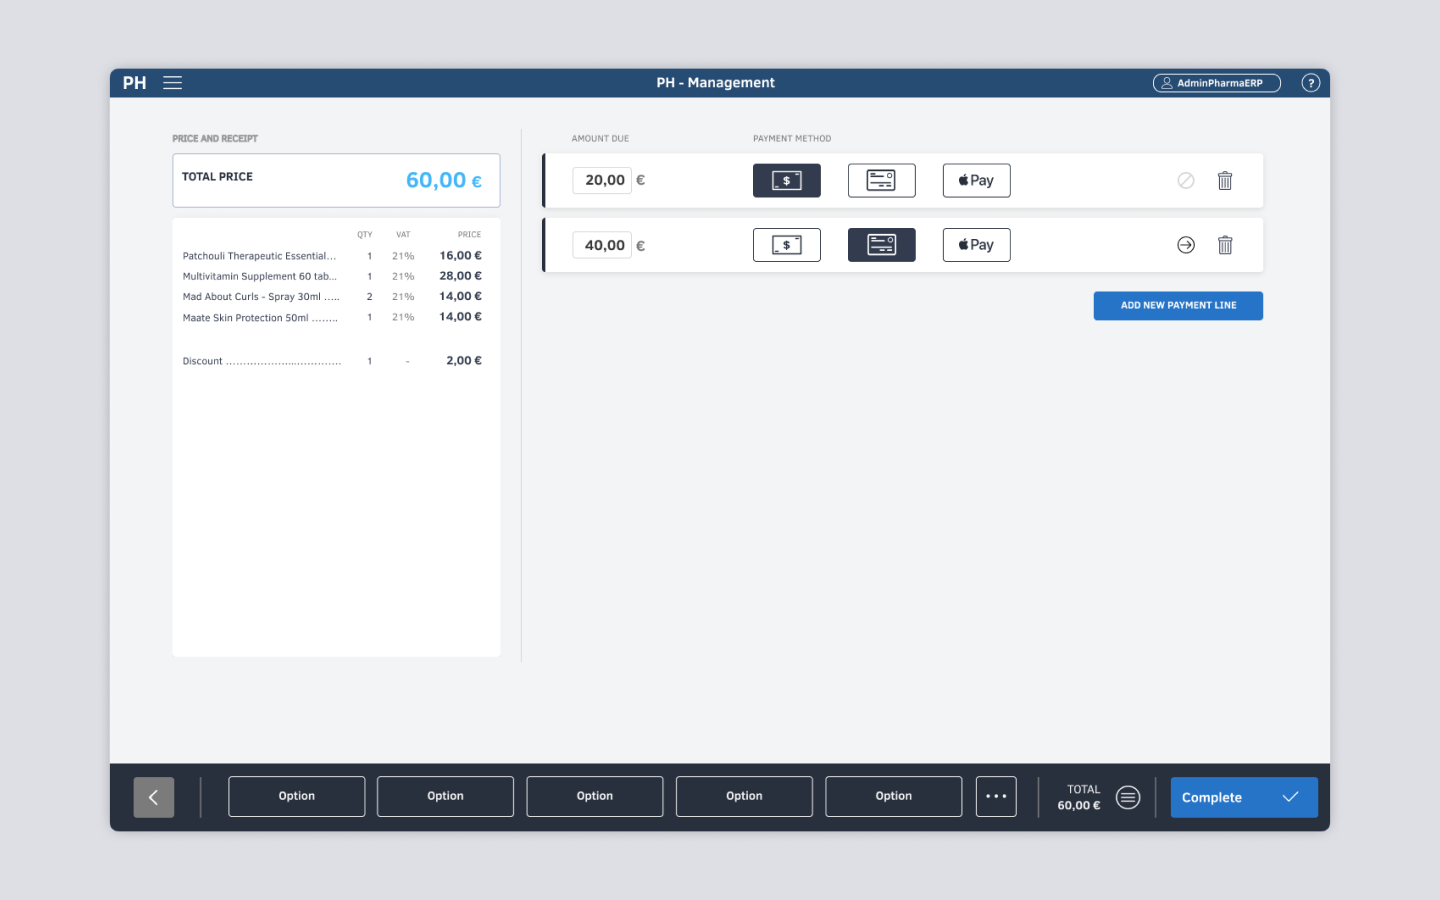The height and width of the screenshot is (900, 1440).
Task: Select cash payment for the 20,00 line
Action: tap(786, 181)
